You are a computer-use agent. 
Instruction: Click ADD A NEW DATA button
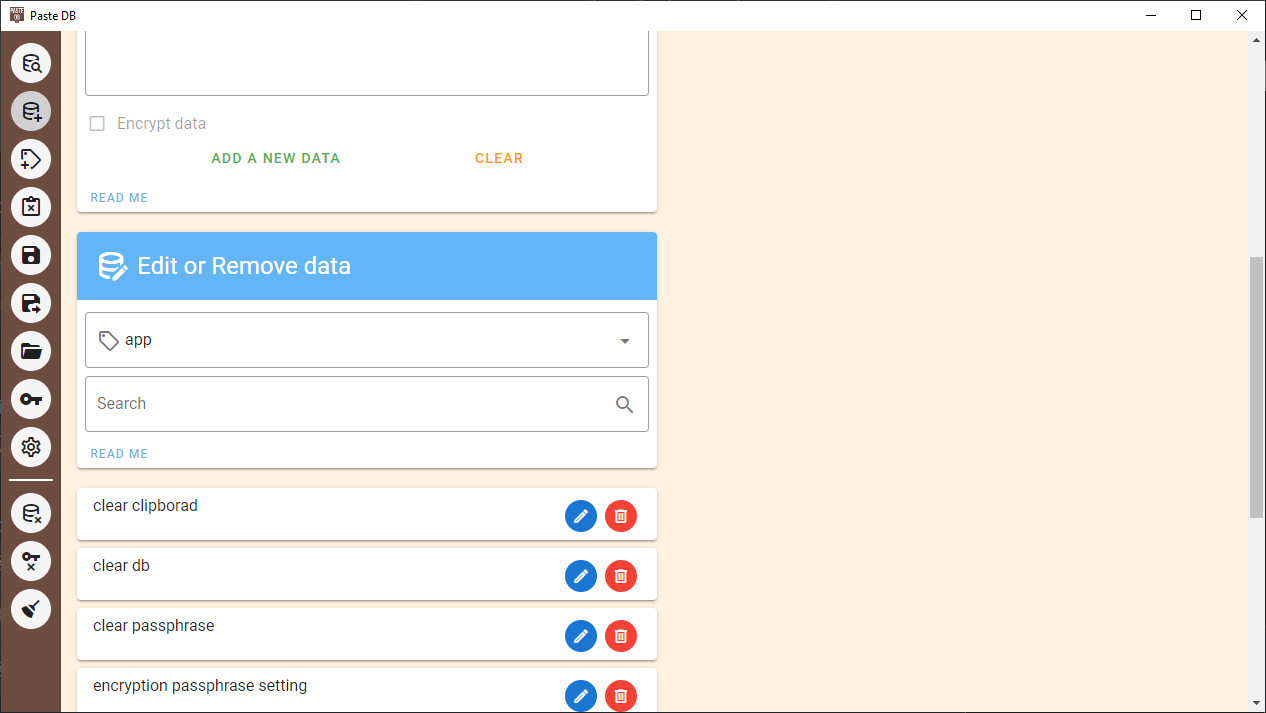coord(275,158)
